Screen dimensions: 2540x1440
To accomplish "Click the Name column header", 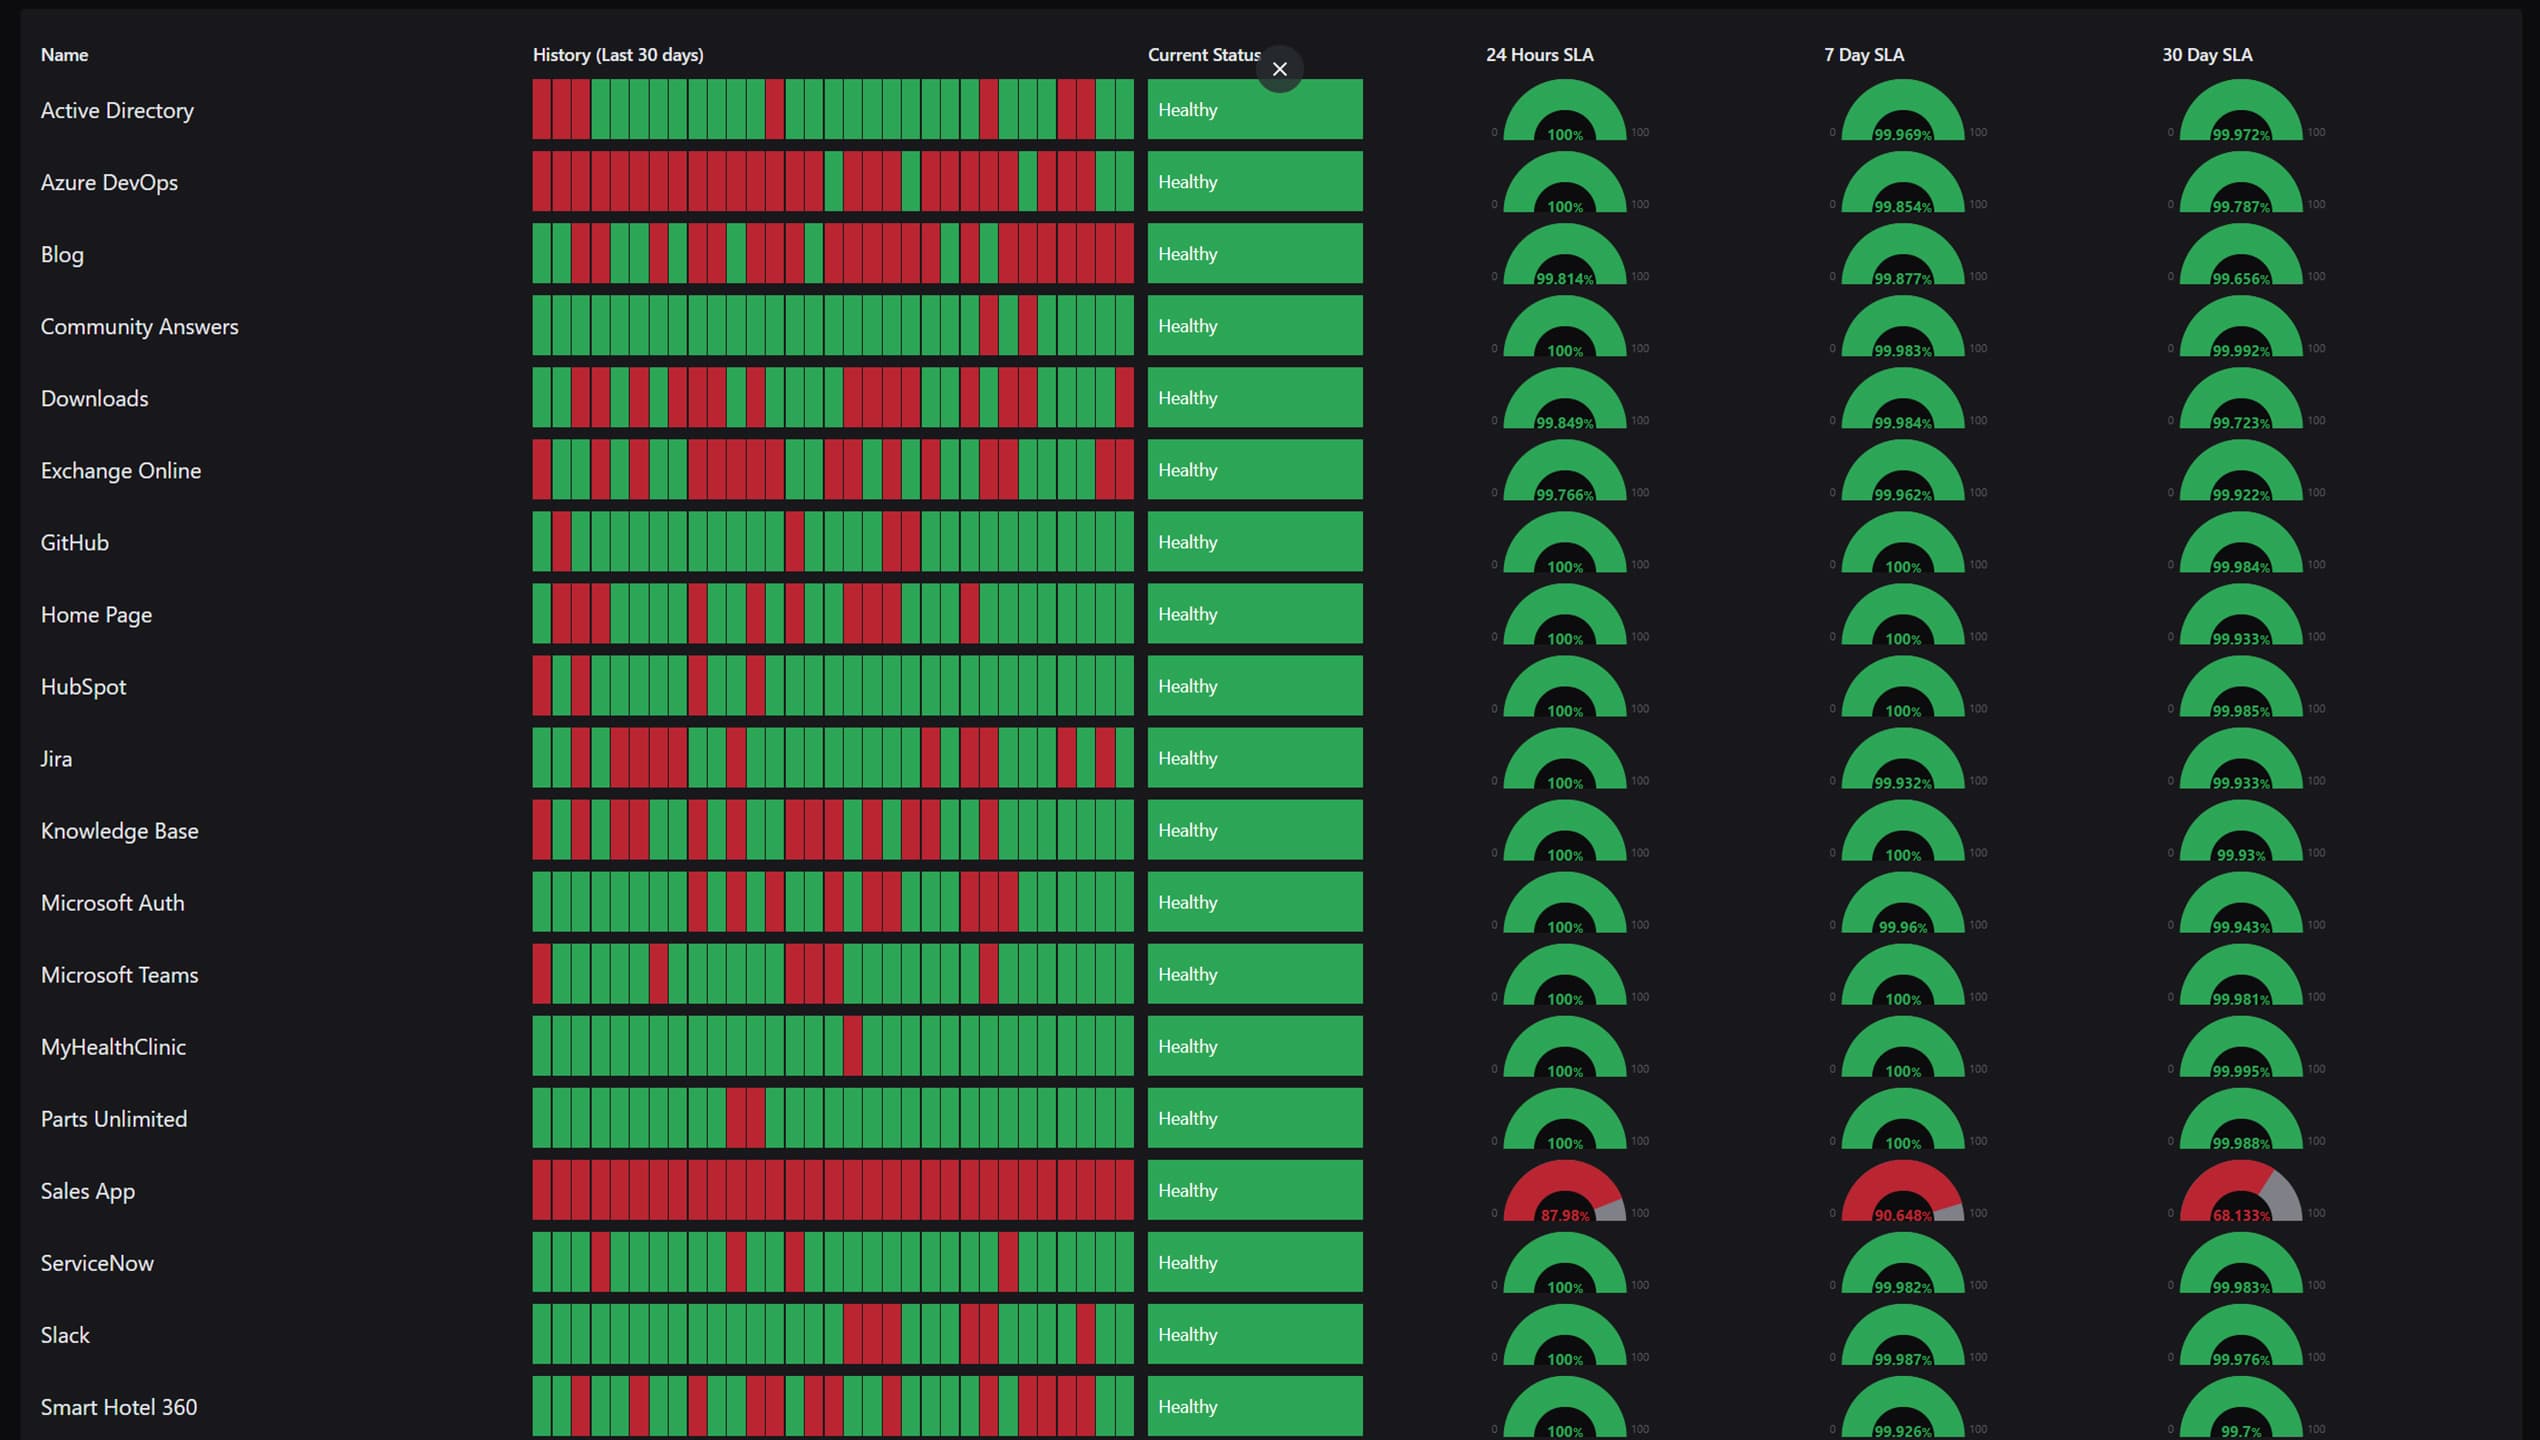I will tap(64, 55).
